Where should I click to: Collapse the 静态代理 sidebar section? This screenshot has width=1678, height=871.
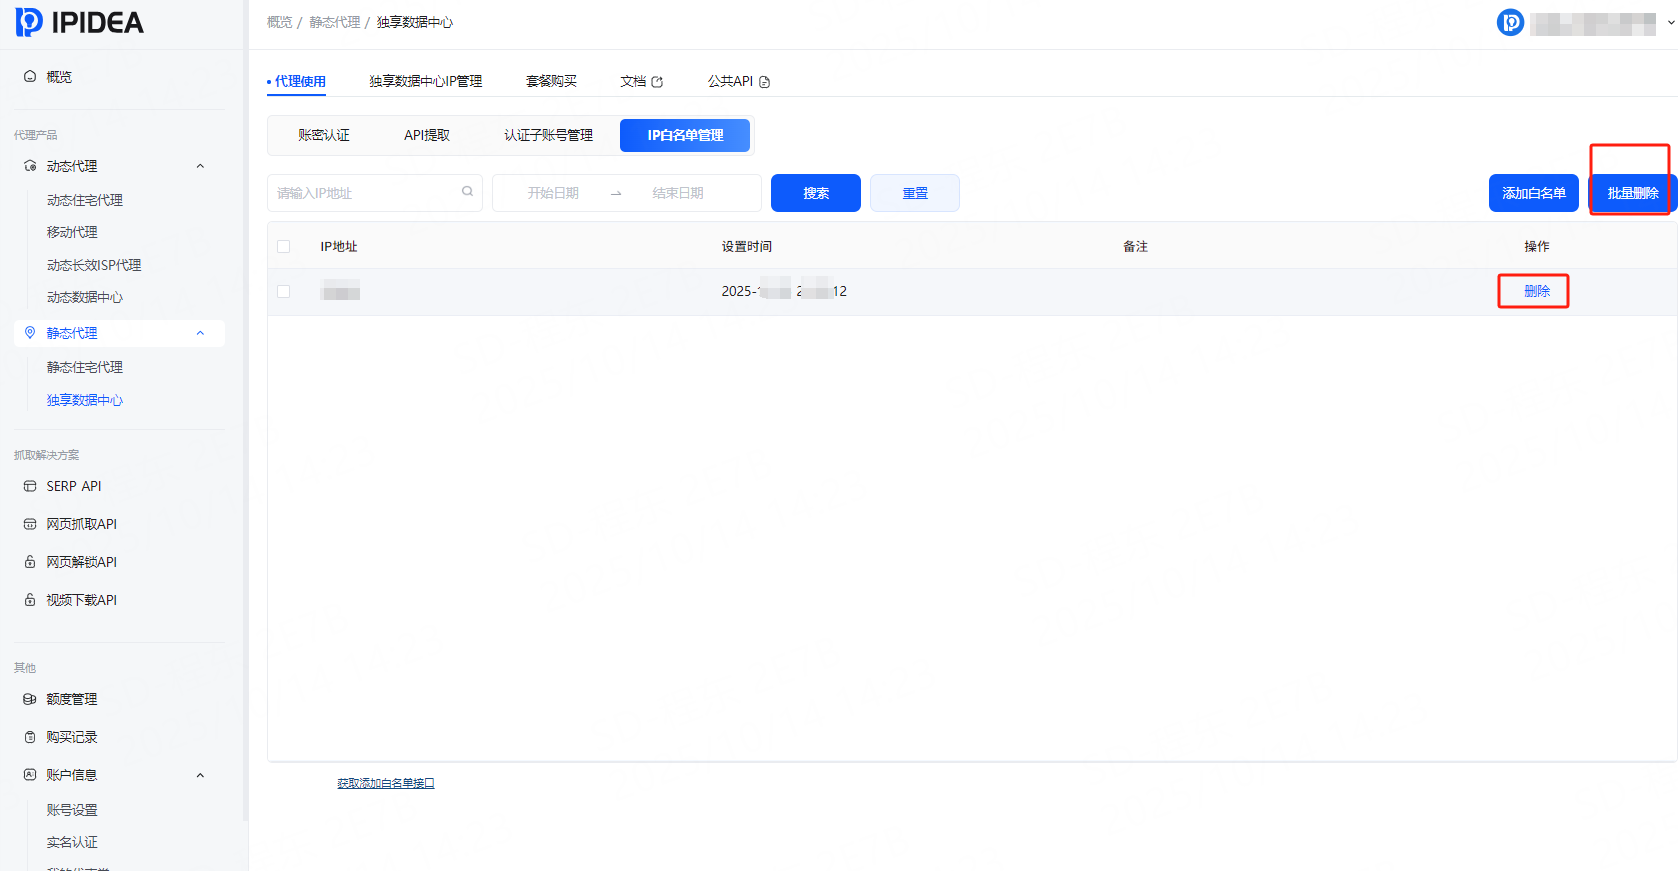[200, 333]
